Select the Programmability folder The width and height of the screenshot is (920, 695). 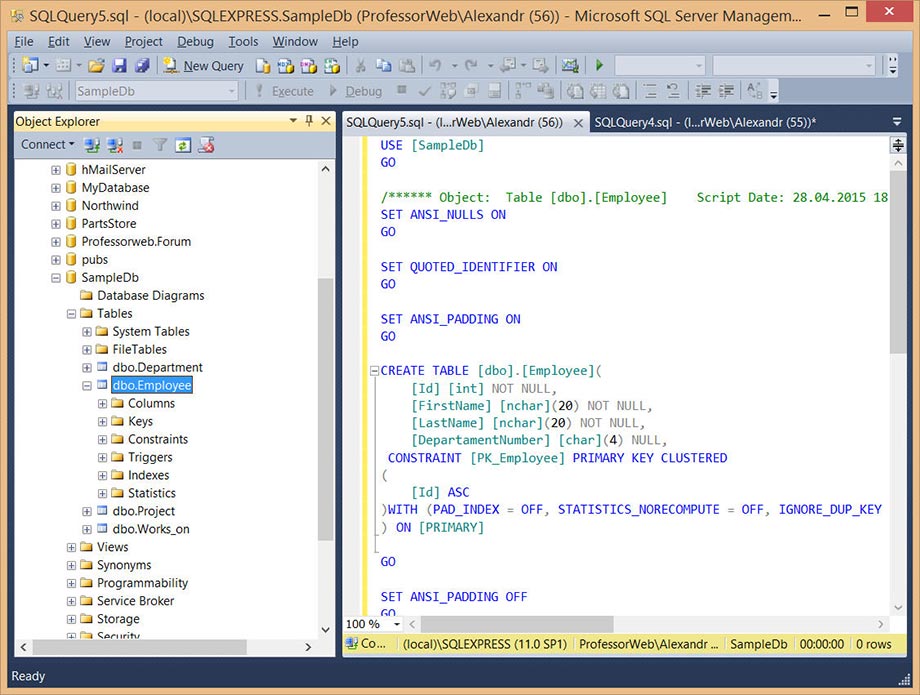click(142, 583)
